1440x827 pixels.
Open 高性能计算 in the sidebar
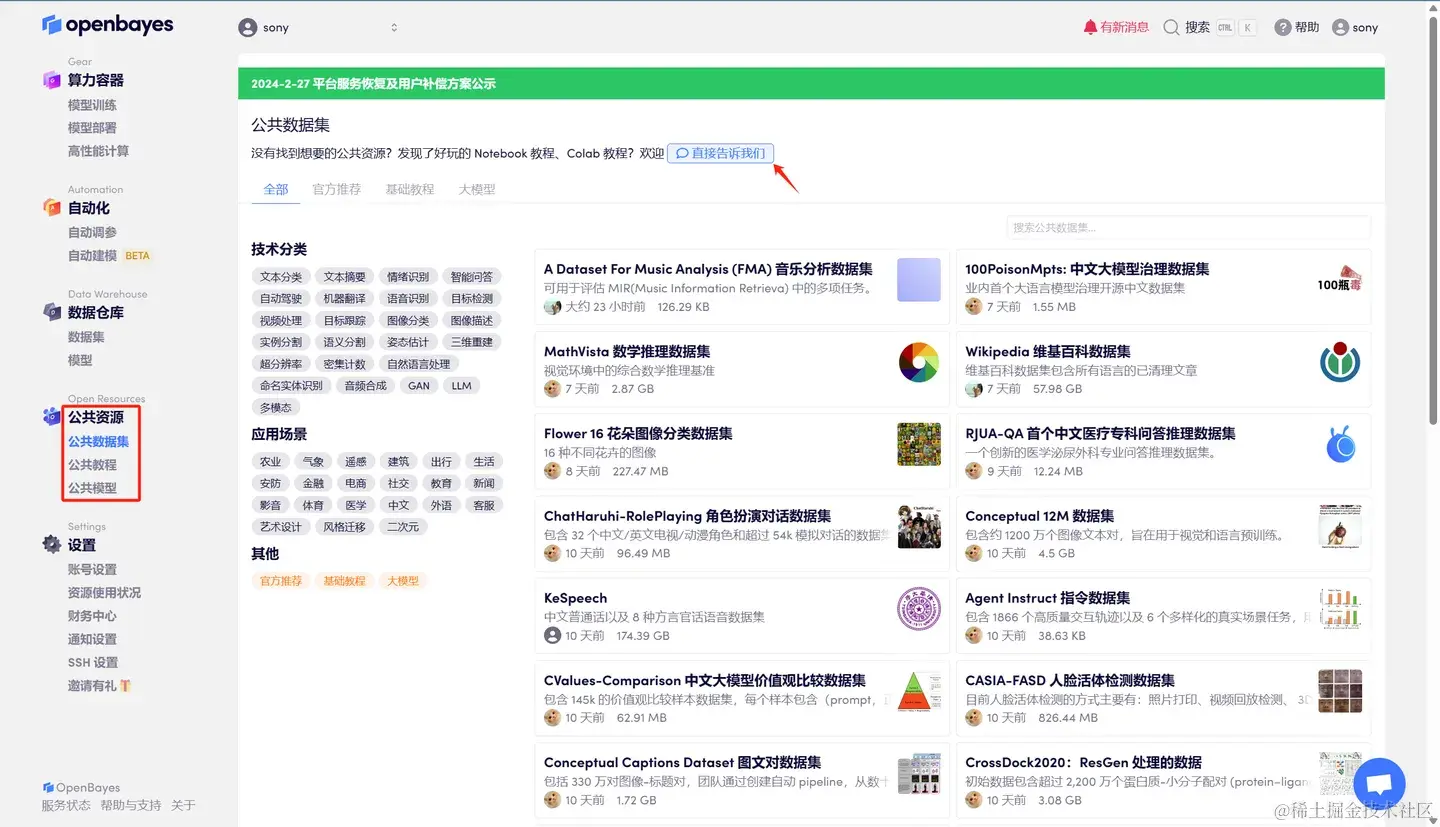pos(98,151)
